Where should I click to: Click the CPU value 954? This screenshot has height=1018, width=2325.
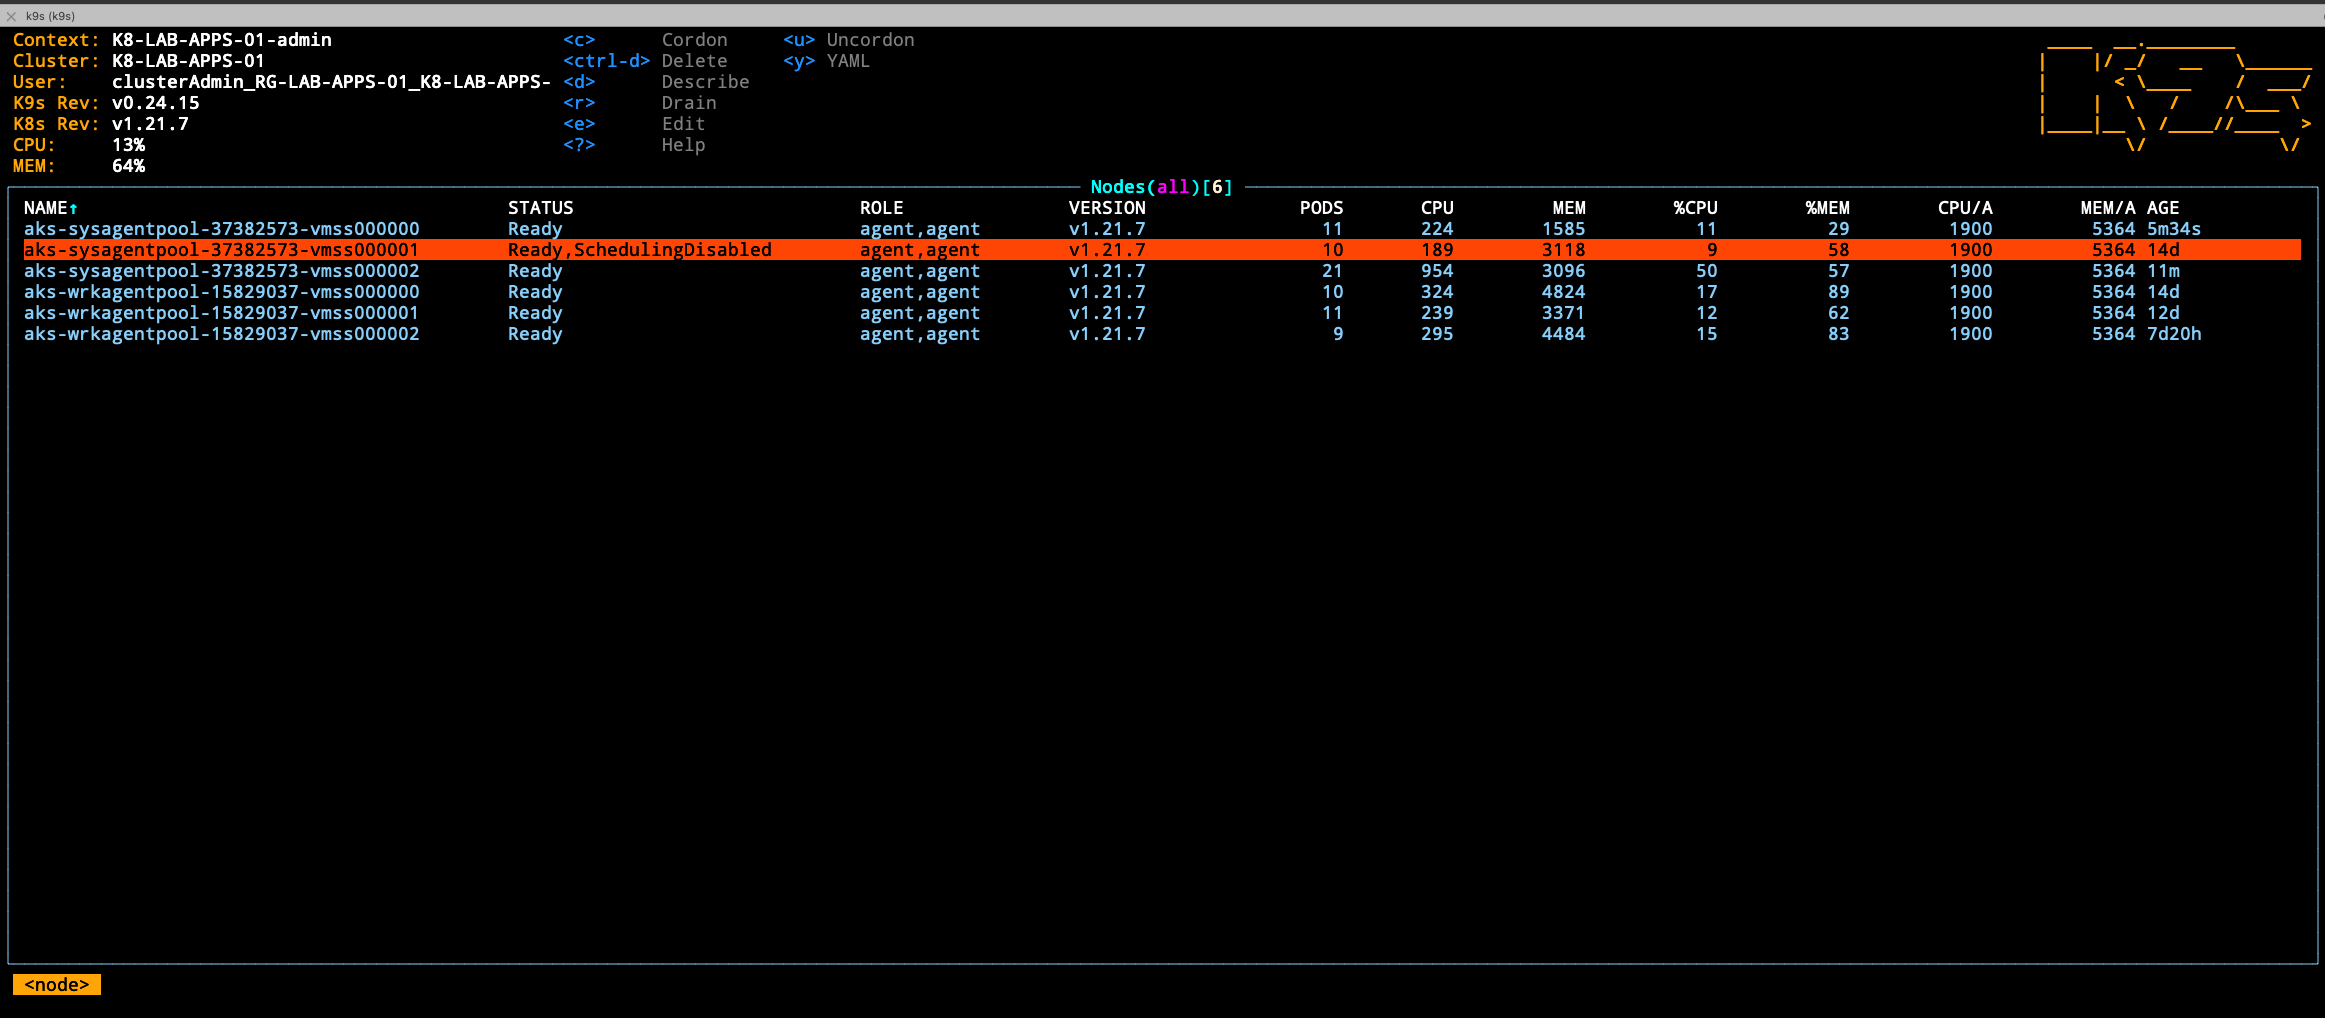[1437, 271]
